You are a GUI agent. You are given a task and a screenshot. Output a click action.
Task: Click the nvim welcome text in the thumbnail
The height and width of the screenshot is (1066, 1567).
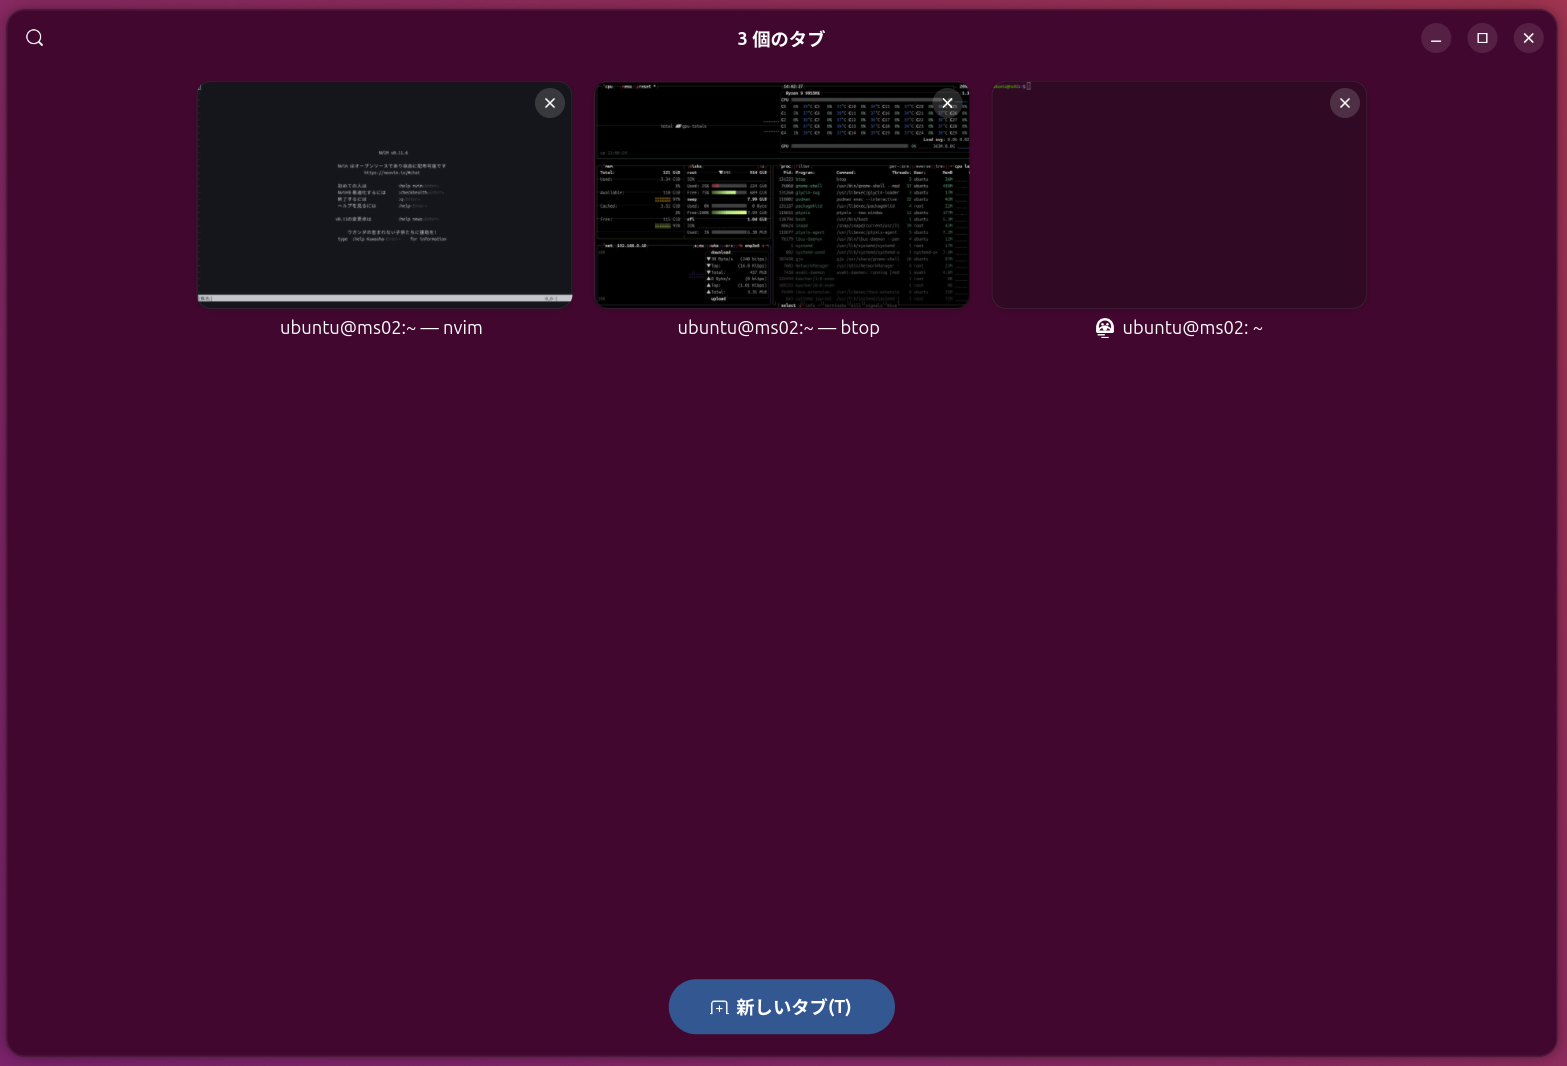coord(392,195)
